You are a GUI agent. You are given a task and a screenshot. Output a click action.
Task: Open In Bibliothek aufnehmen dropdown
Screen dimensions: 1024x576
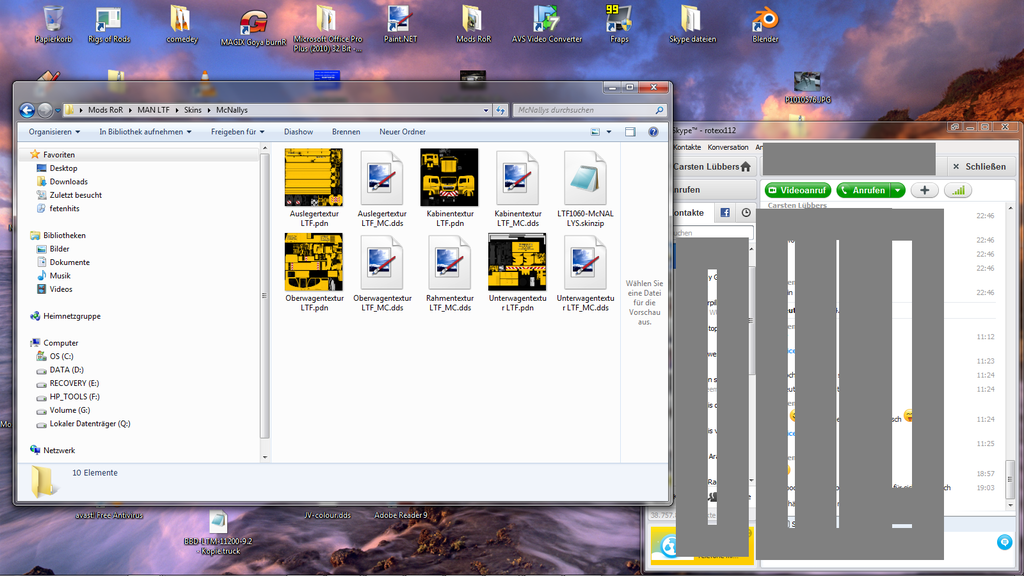point(145,132)
